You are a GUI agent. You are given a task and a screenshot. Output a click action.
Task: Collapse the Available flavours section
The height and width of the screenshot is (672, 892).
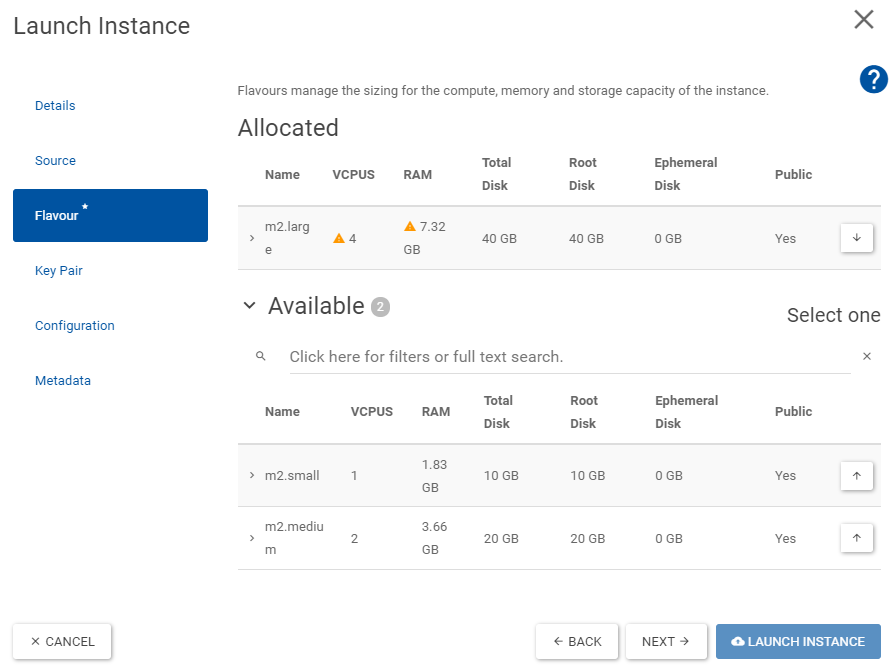pos(250,306)
